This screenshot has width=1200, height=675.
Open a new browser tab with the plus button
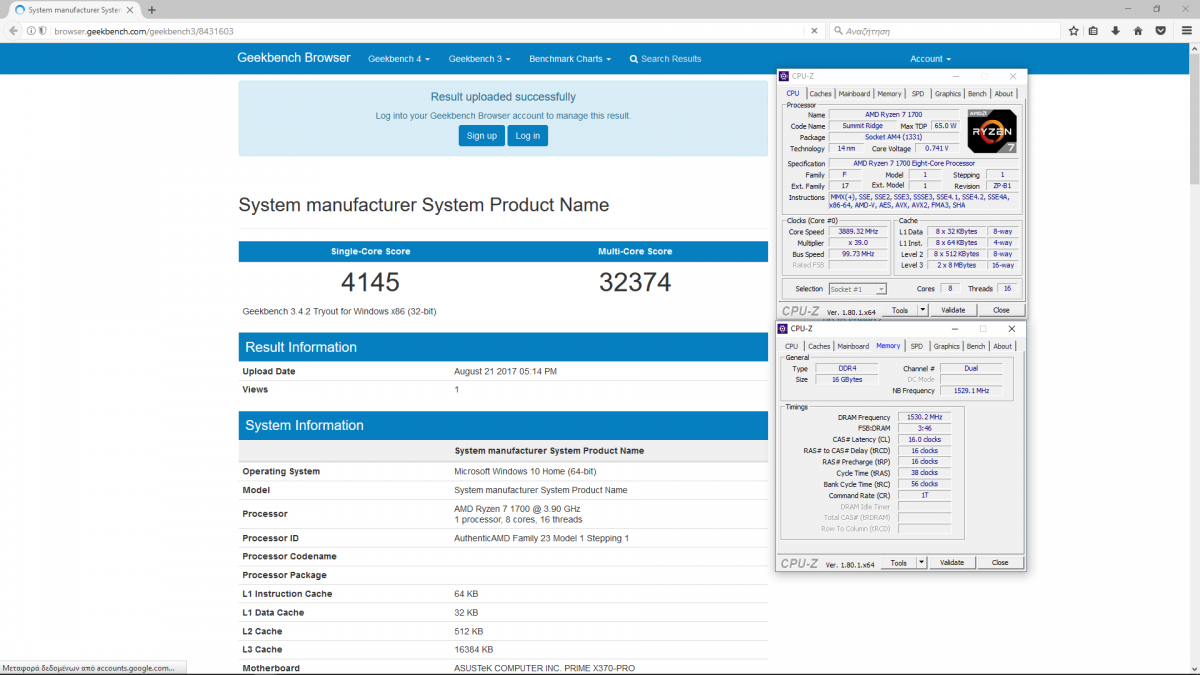(152, 10)
